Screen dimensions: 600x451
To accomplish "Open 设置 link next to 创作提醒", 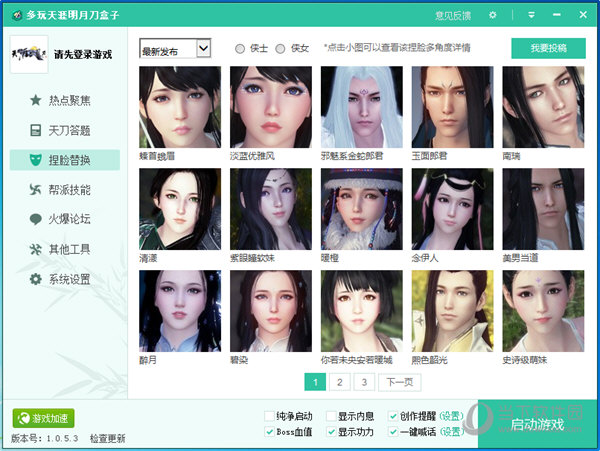I will [x=451, y=416].
